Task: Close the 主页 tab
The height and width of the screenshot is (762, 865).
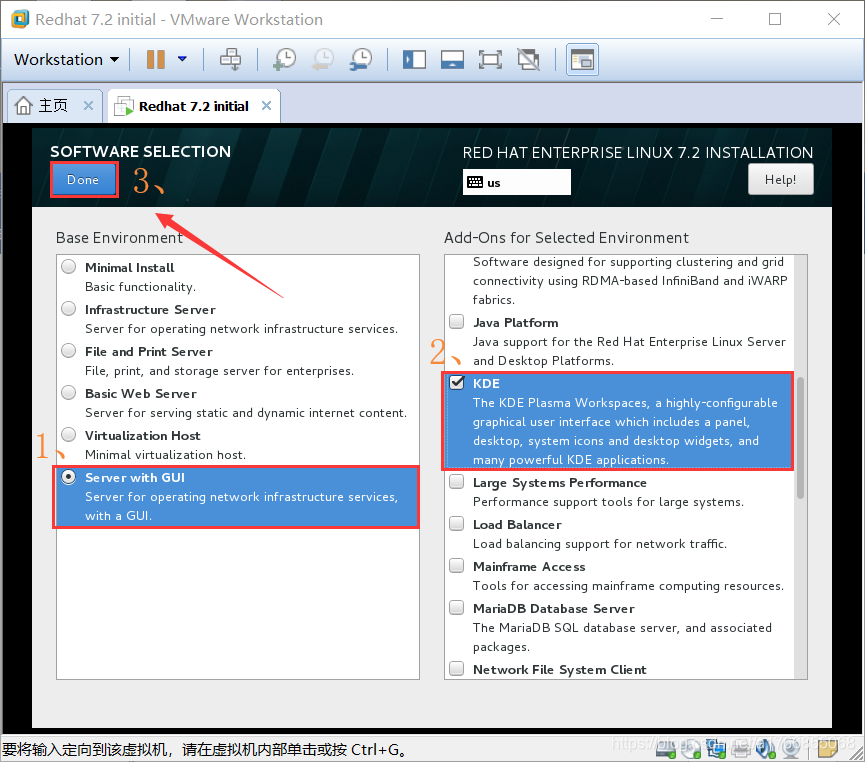Action: [x=88, y=105]
